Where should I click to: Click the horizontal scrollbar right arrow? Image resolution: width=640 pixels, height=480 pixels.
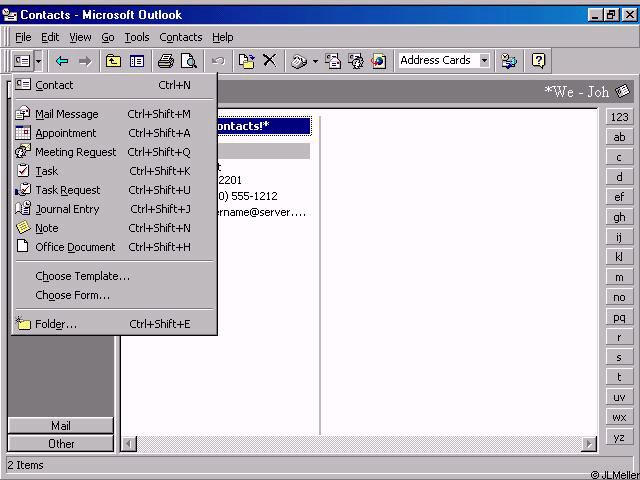click(x=589, y=443)
